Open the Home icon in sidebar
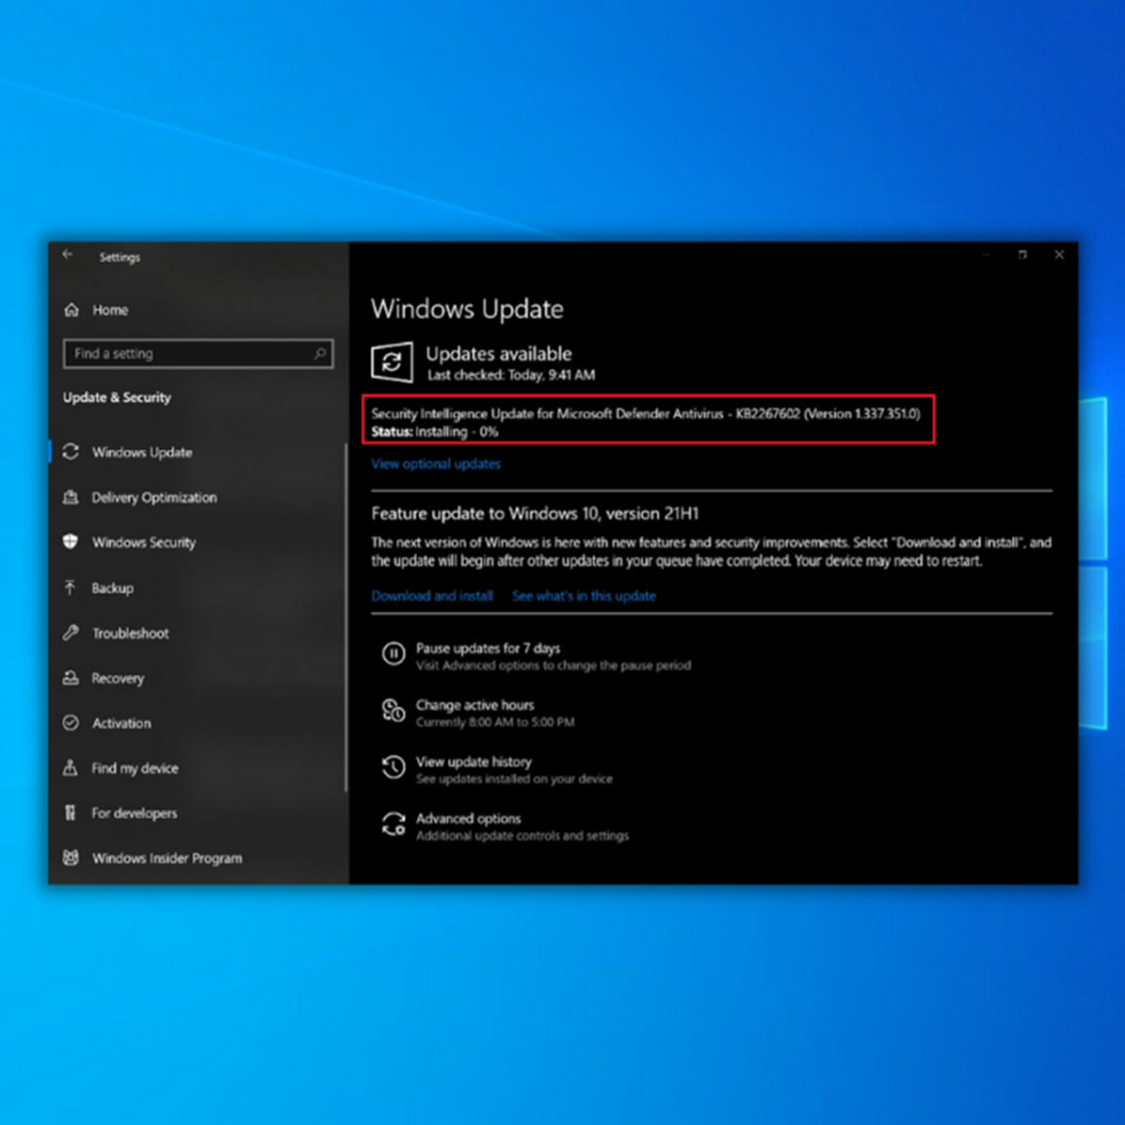 pyautogui.click(x=72, y=310)
